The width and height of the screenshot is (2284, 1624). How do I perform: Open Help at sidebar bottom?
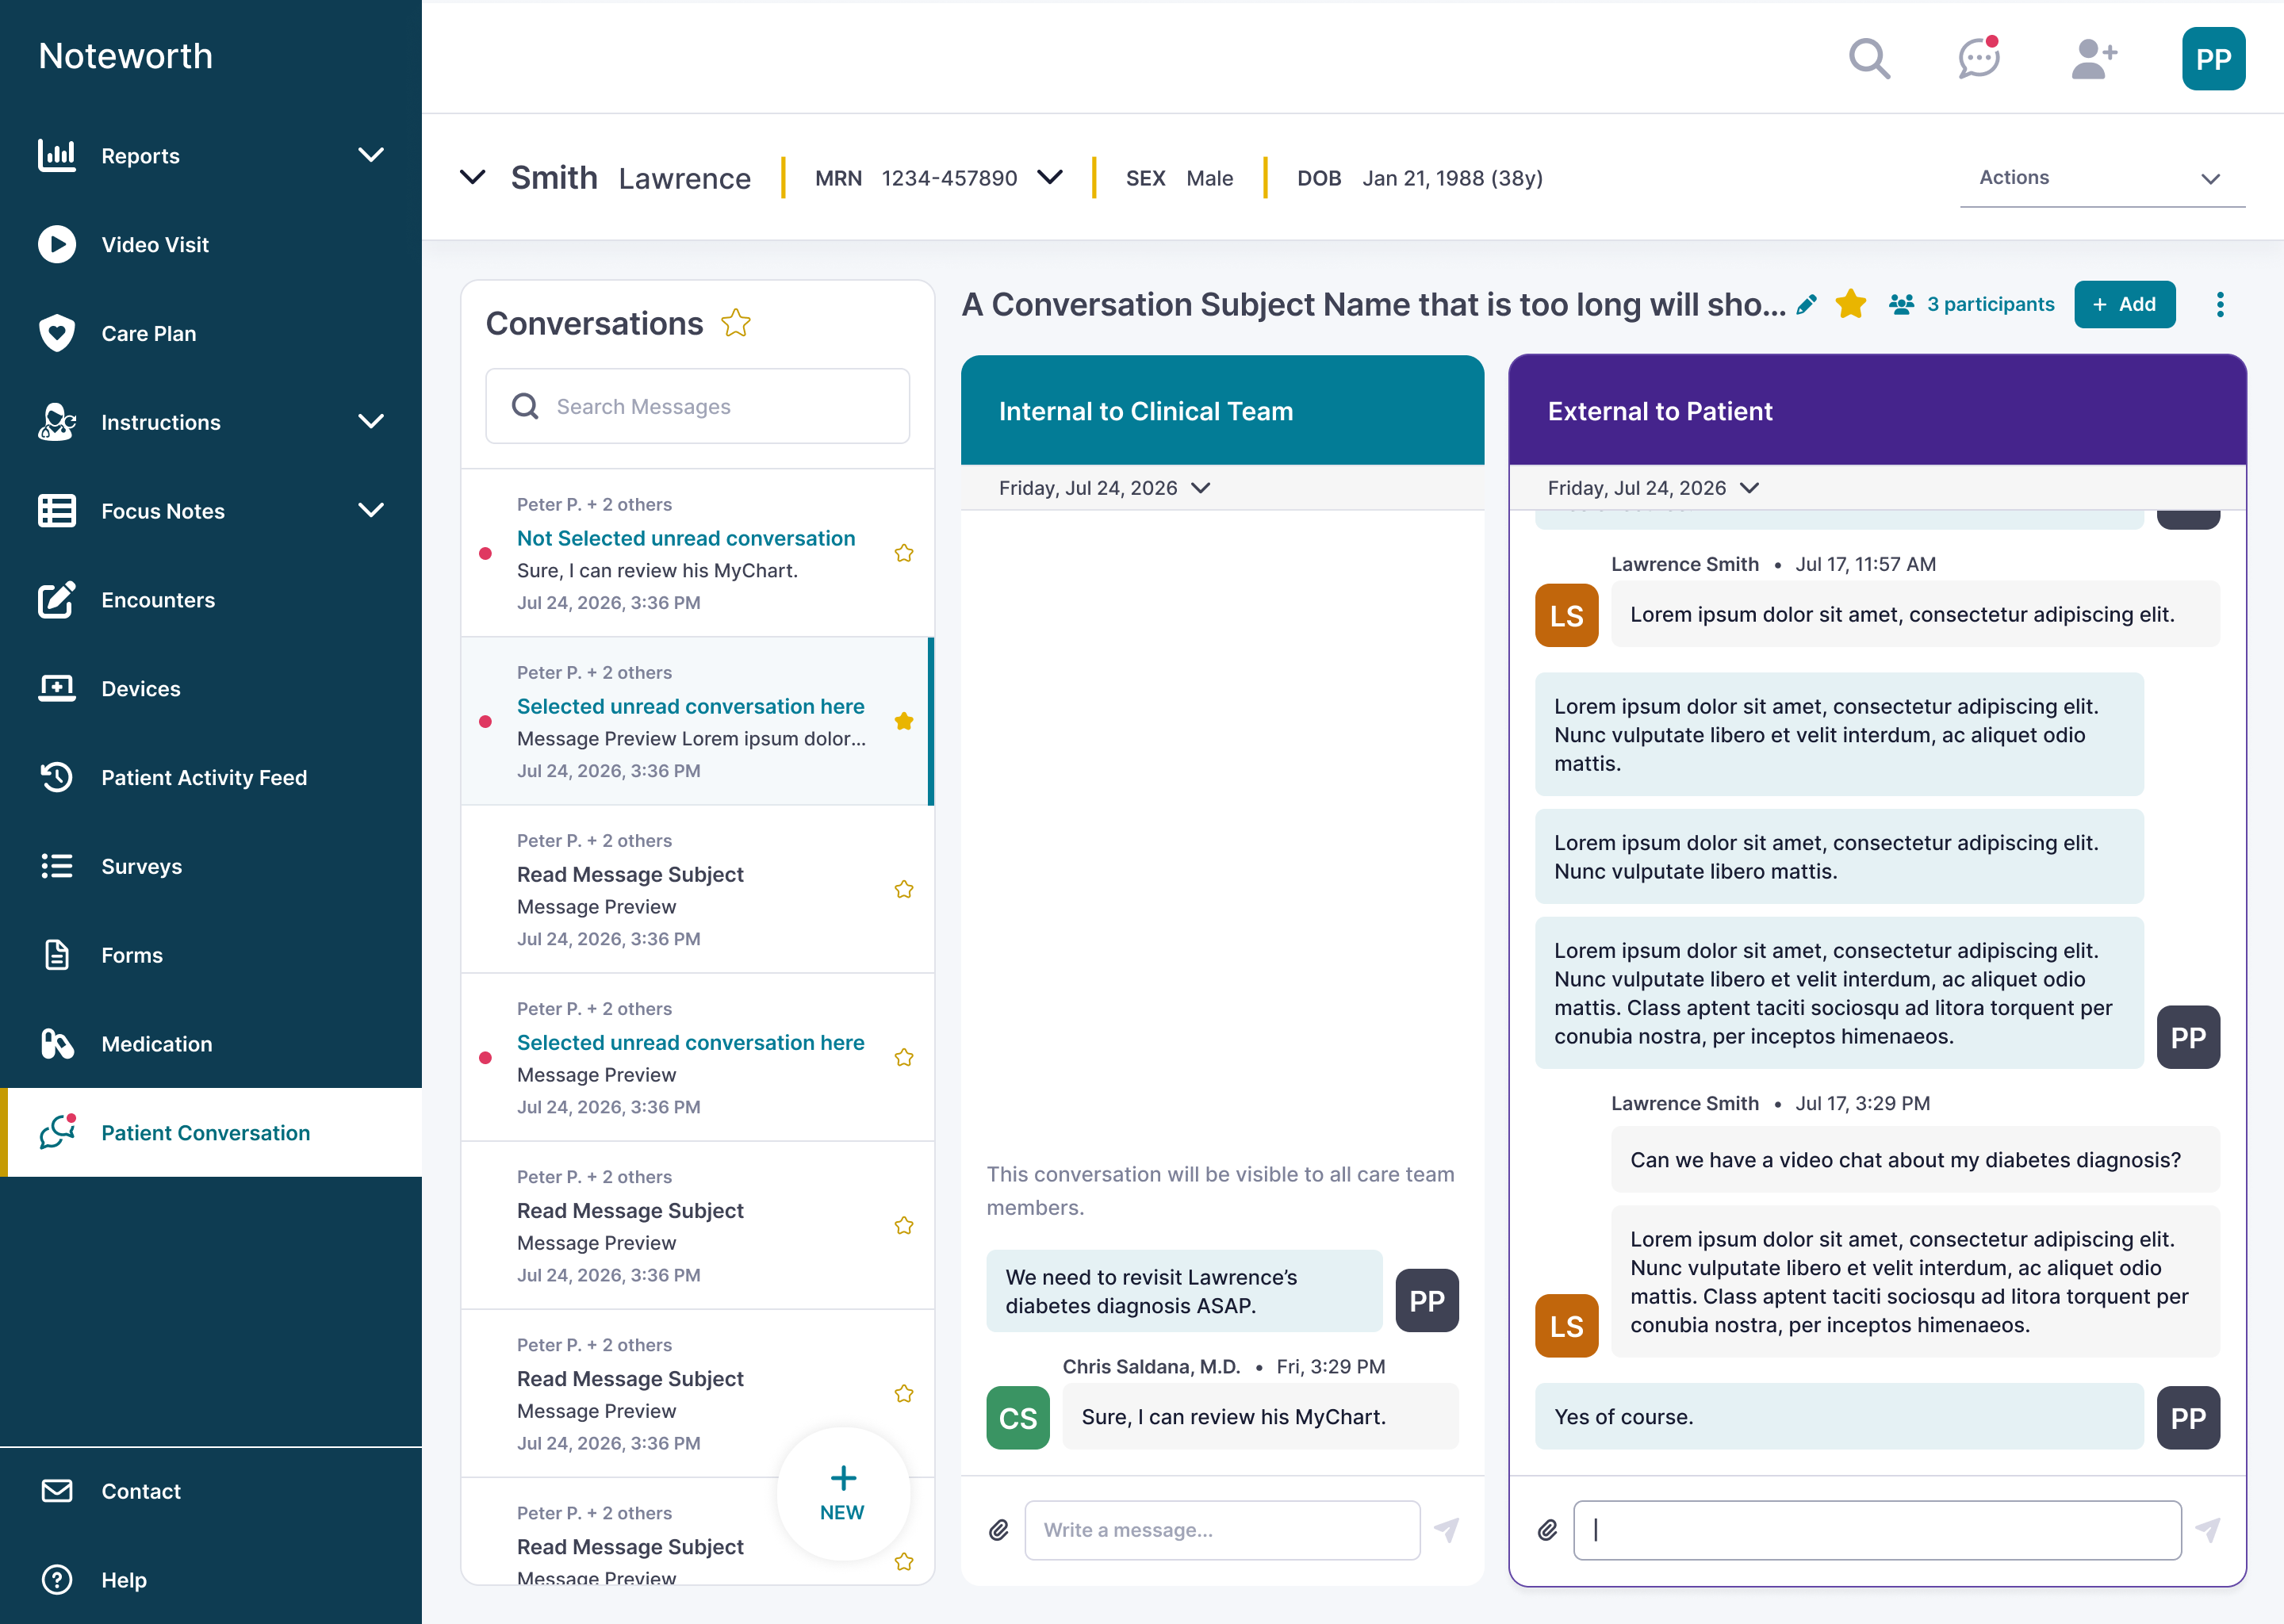[211, 1580]
